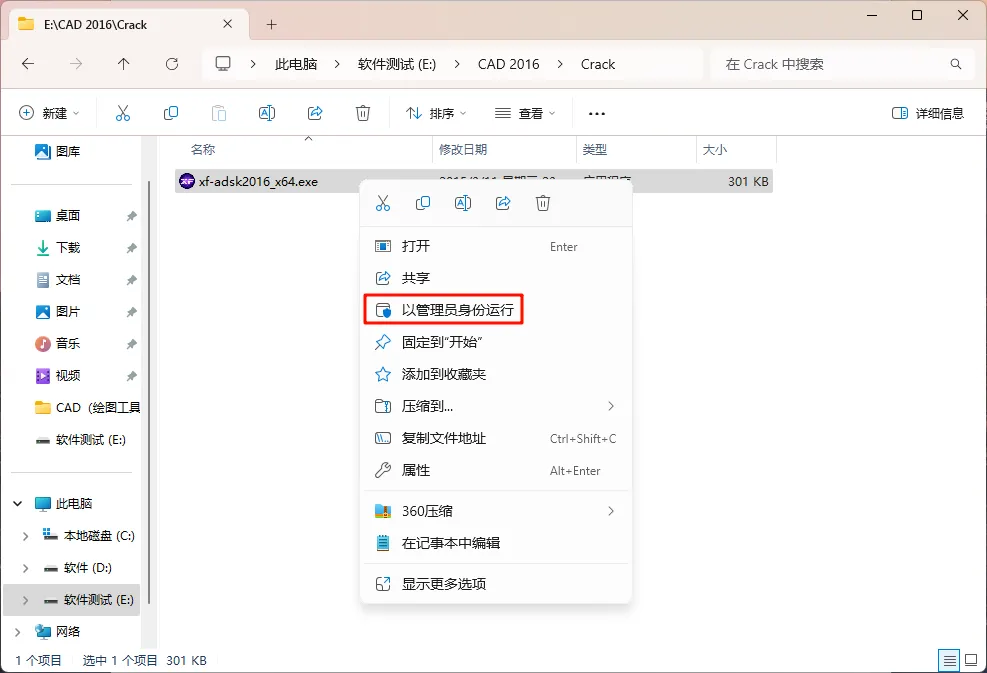Screen dimensions: 987x673
Task: Click the Delete trash icon in the Explorer toolbar
Action: click(x=363, y=113)
